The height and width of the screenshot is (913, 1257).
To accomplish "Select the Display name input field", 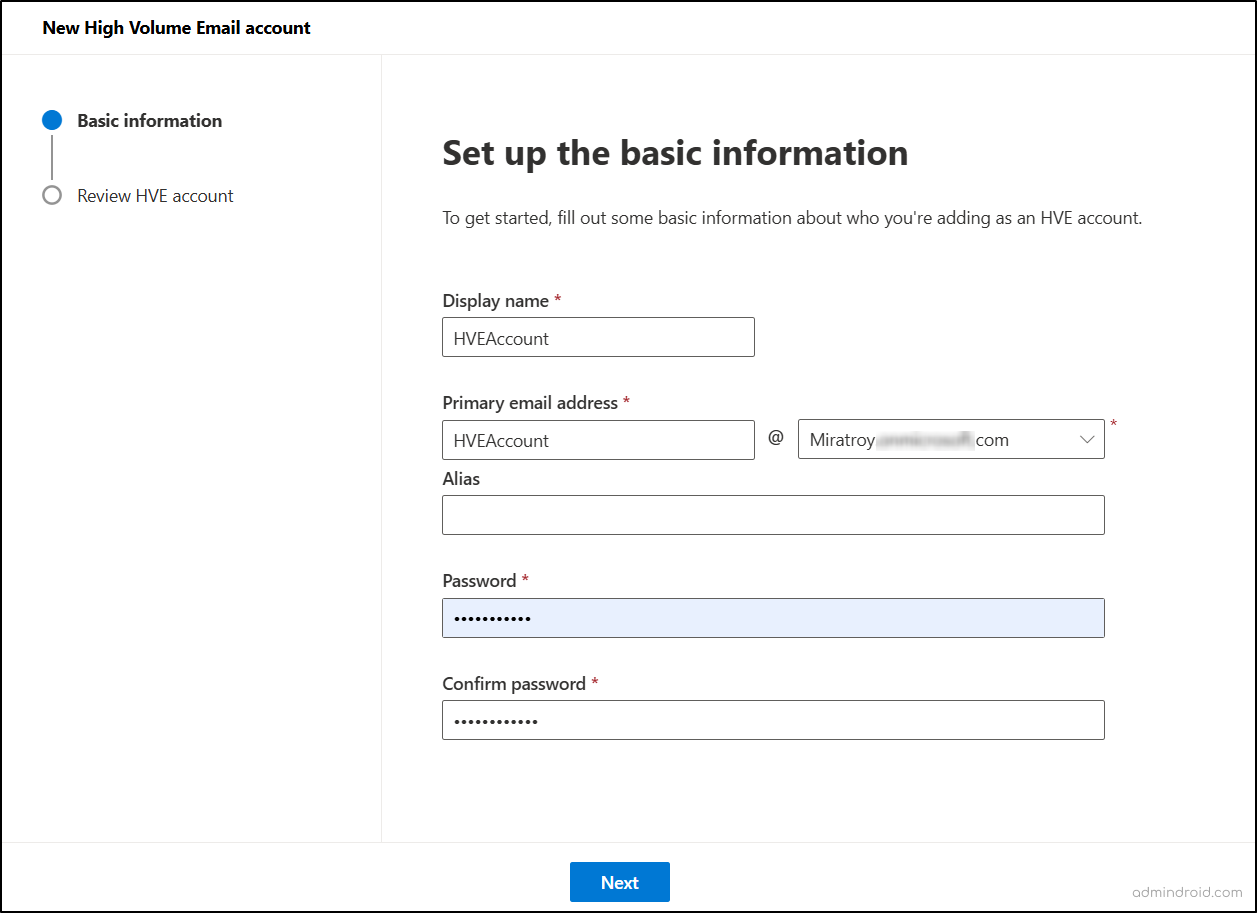I will (x=597, y=337).
